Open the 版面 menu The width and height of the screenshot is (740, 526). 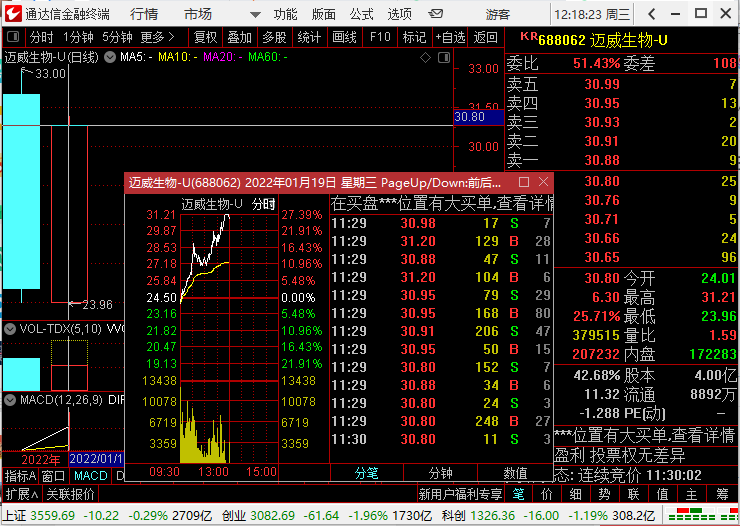323,14
